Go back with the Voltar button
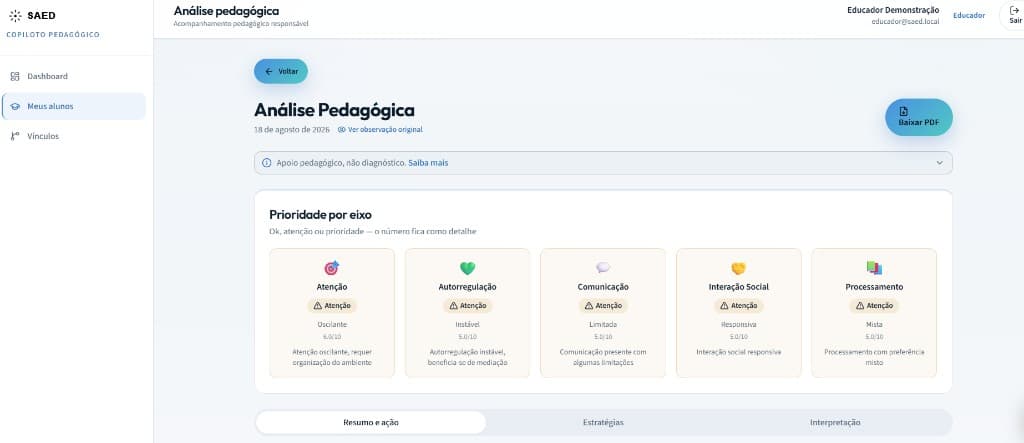 [281, 71]
